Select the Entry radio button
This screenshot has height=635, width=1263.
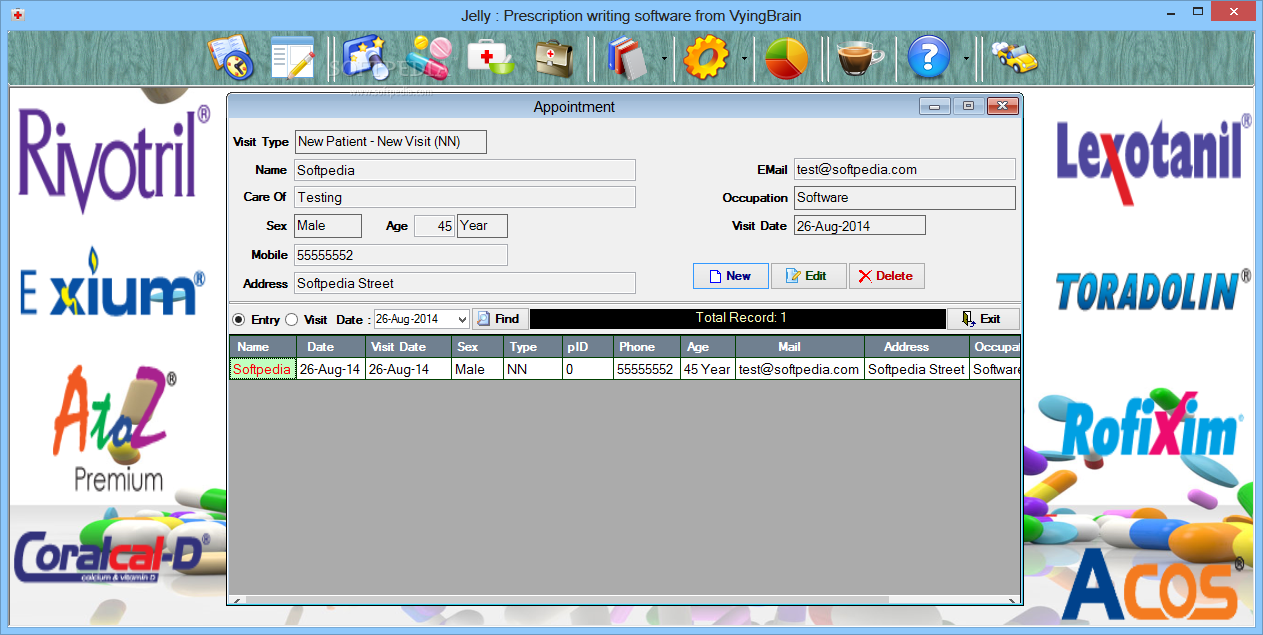click(x=238, y=320)
